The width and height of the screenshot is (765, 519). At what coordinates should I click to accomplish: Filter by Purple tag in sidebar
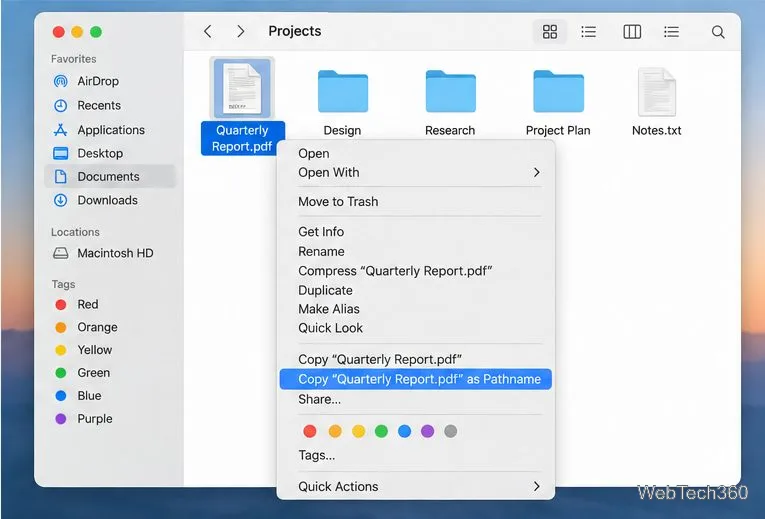tap(84, 419)
